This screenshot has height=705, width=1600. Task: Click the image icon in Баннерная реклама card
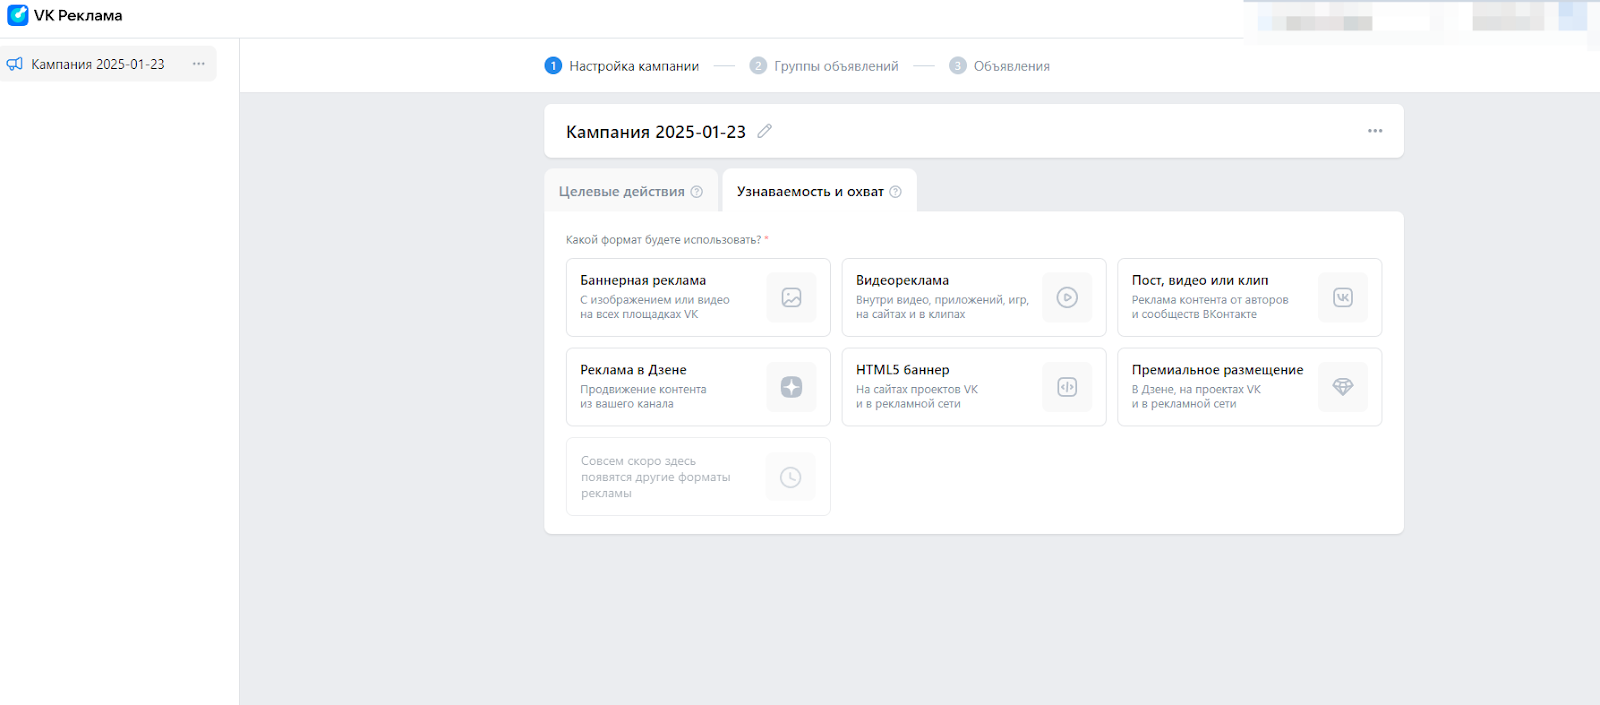(791, 298)
